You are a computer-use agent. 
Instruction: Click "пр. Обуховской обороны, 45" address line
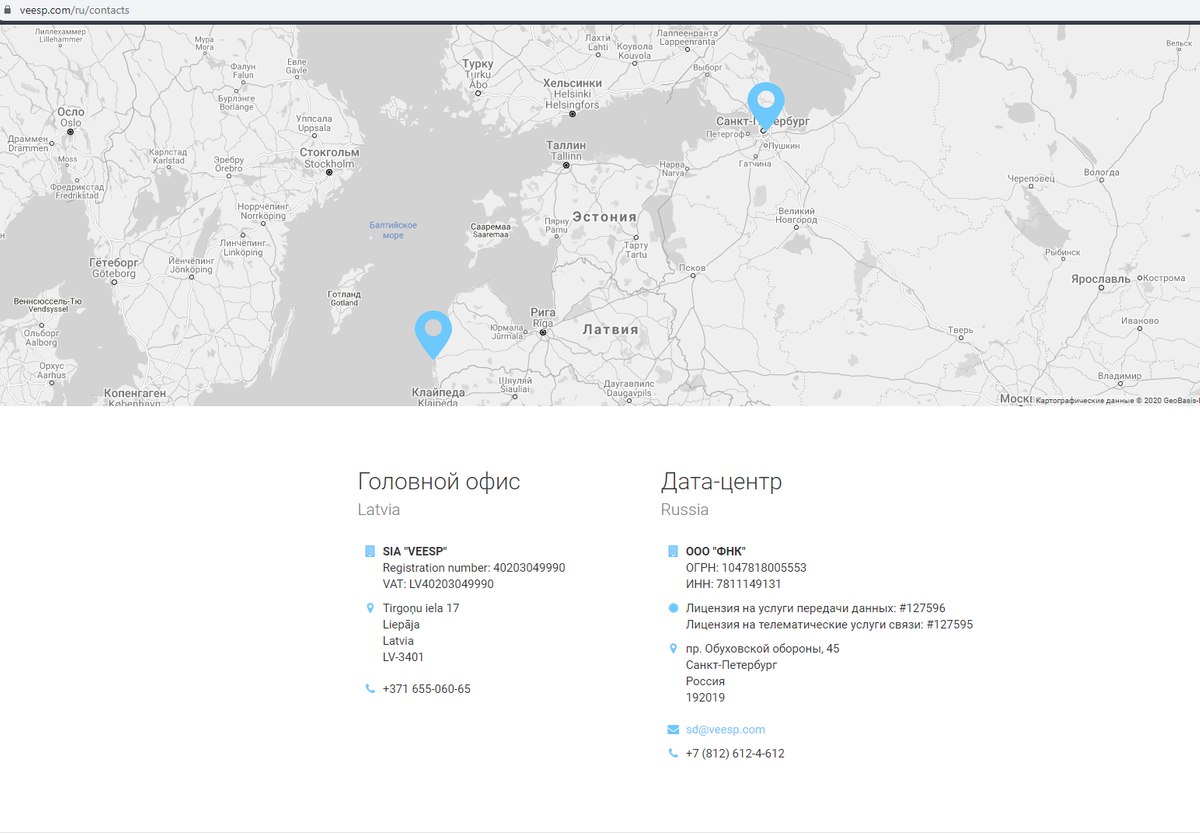763,649
